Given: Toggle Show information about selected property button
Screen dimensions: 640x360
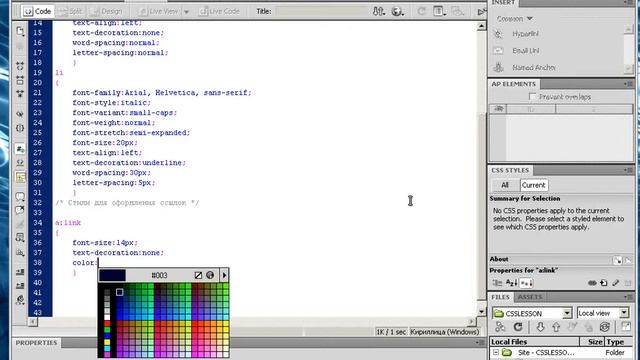Looking at the screenshot, I should click(617, 260).
